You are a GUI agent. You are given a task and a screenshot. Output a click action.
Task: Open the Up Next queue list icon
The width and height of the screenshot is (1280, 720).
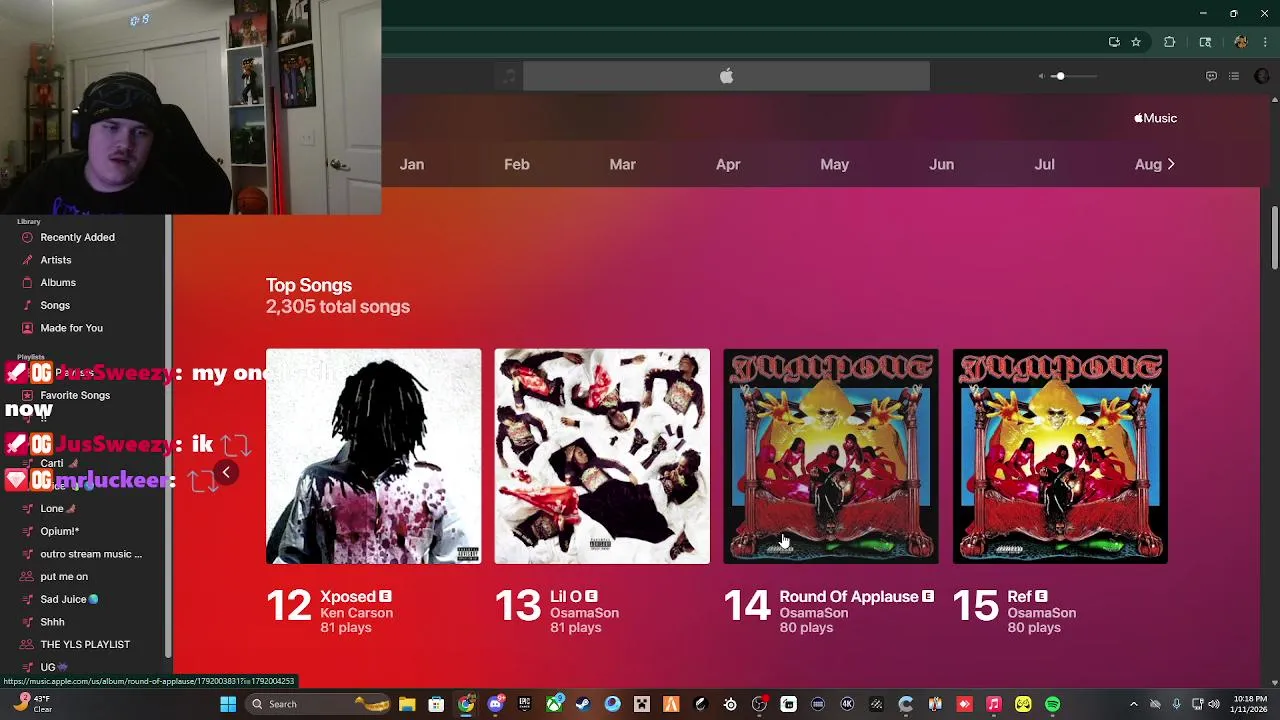coord(1234,76)
